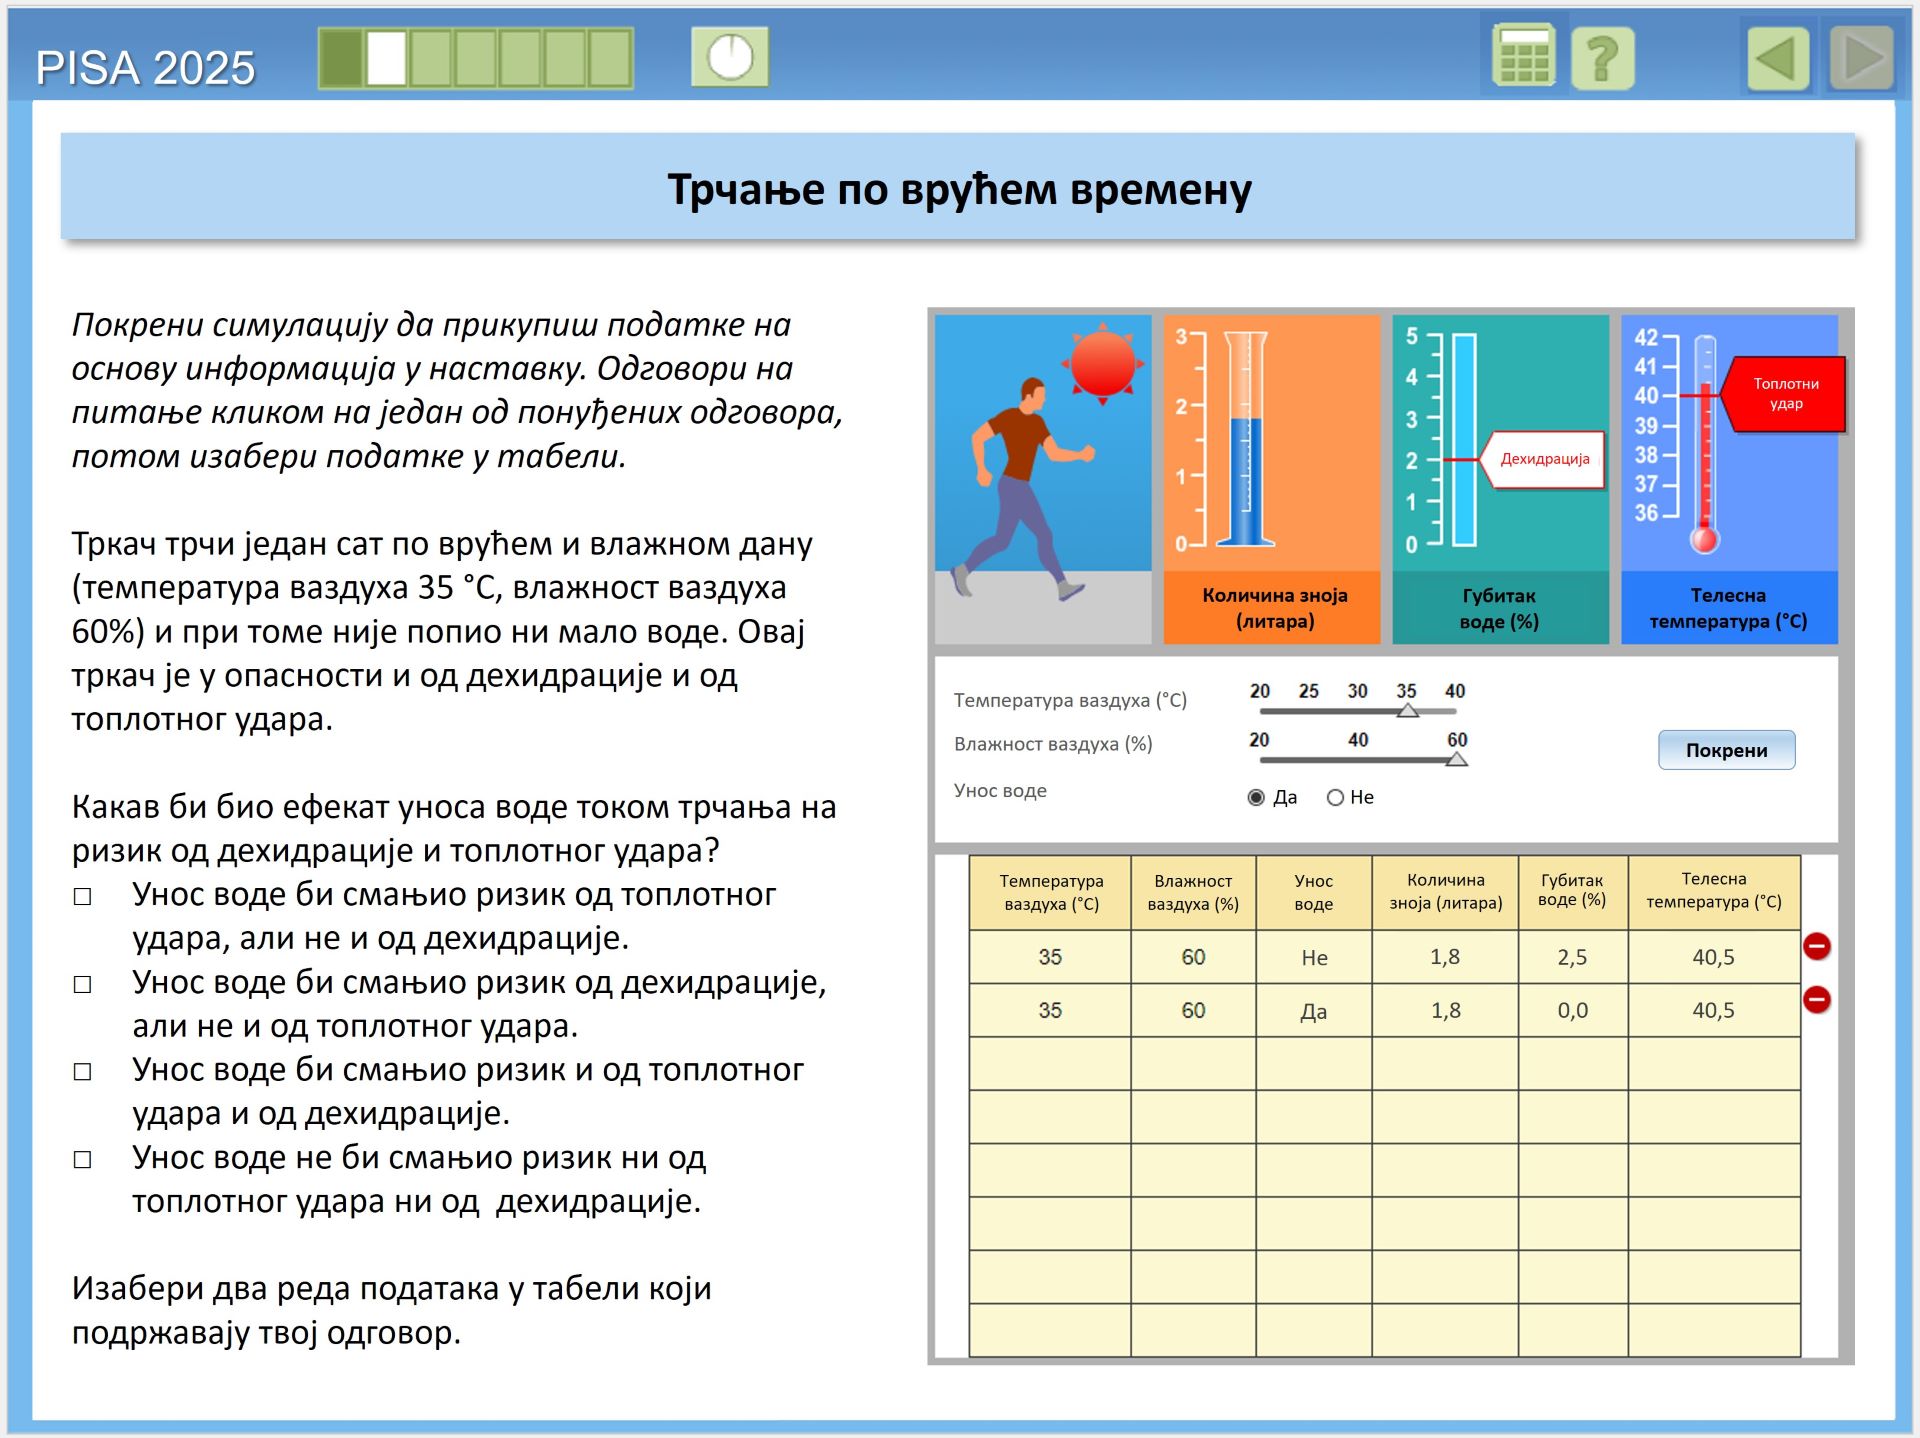Viewport: 1920px width, 1438px height.
Task: Open the help question mark
Action: (x=1602, y=58)
